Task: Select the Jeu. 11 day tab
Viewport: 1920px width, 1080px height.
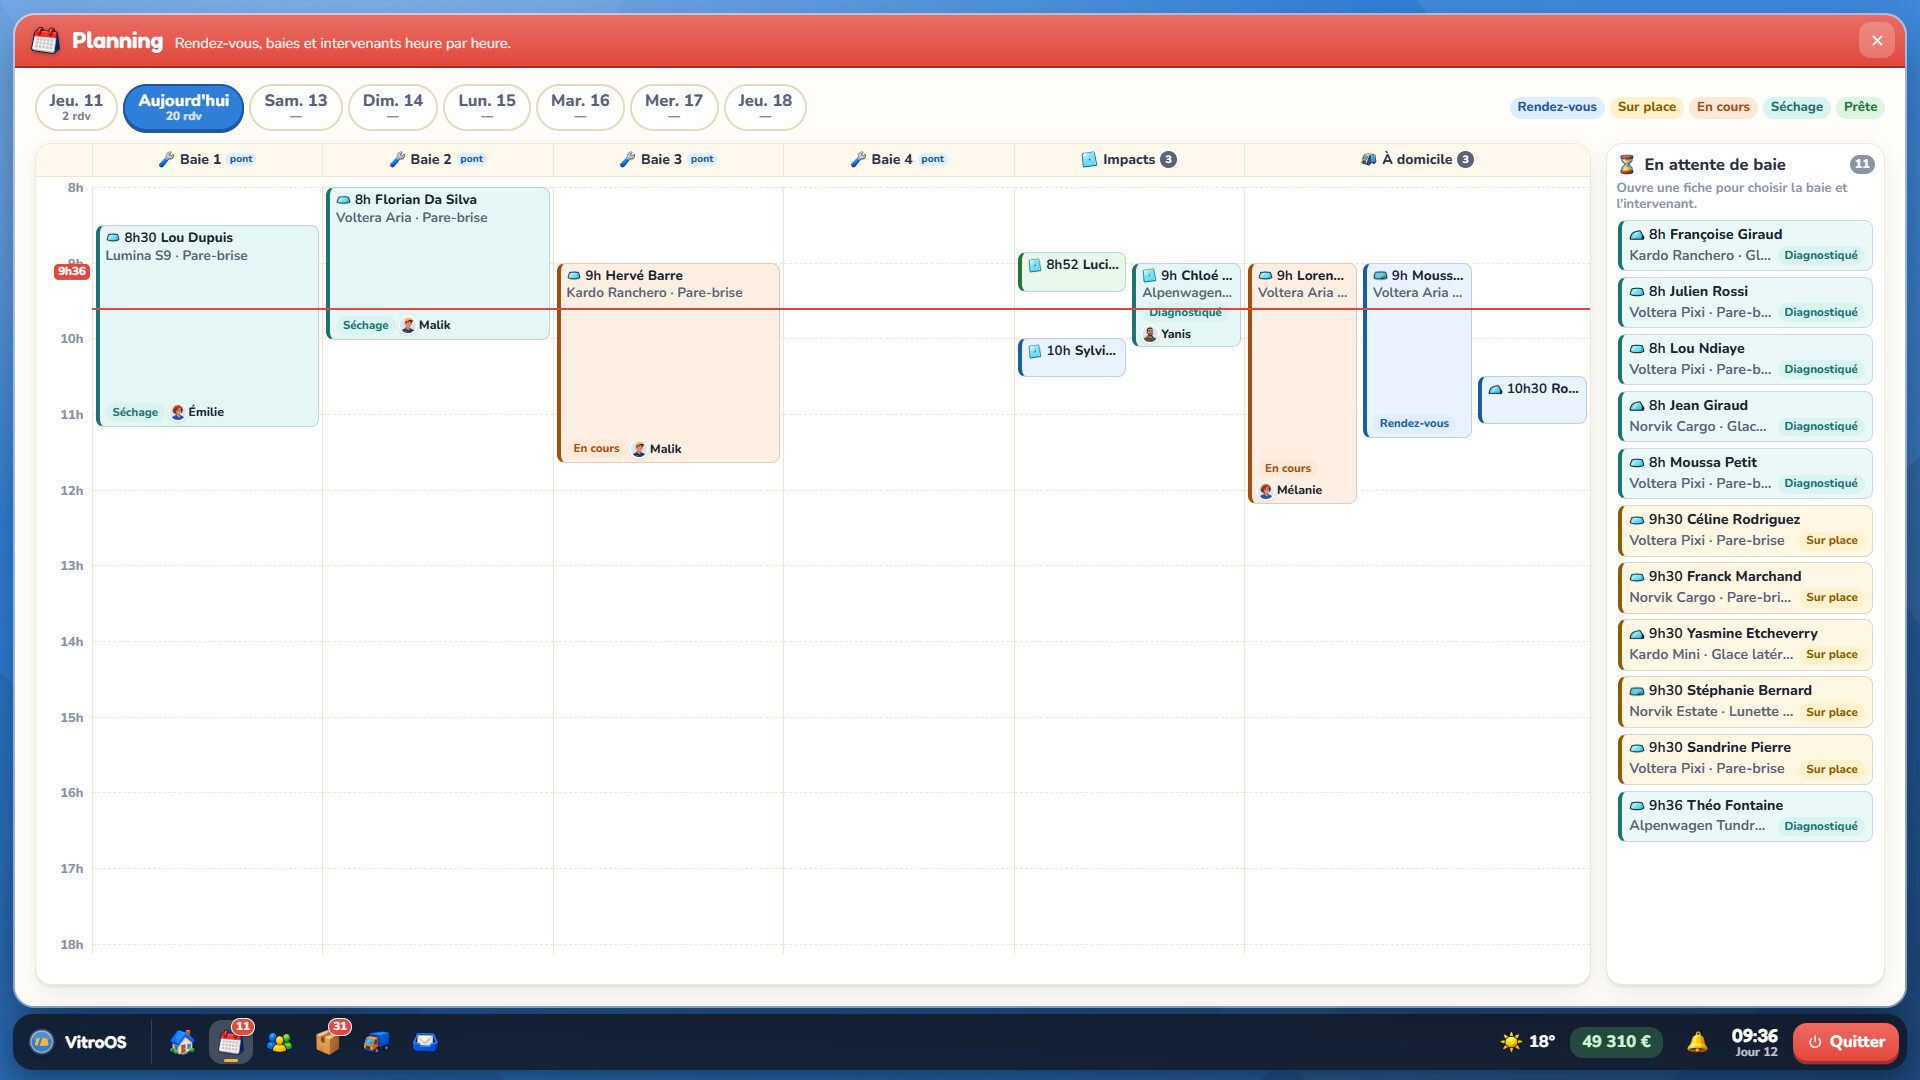Action: pos(76,107)
